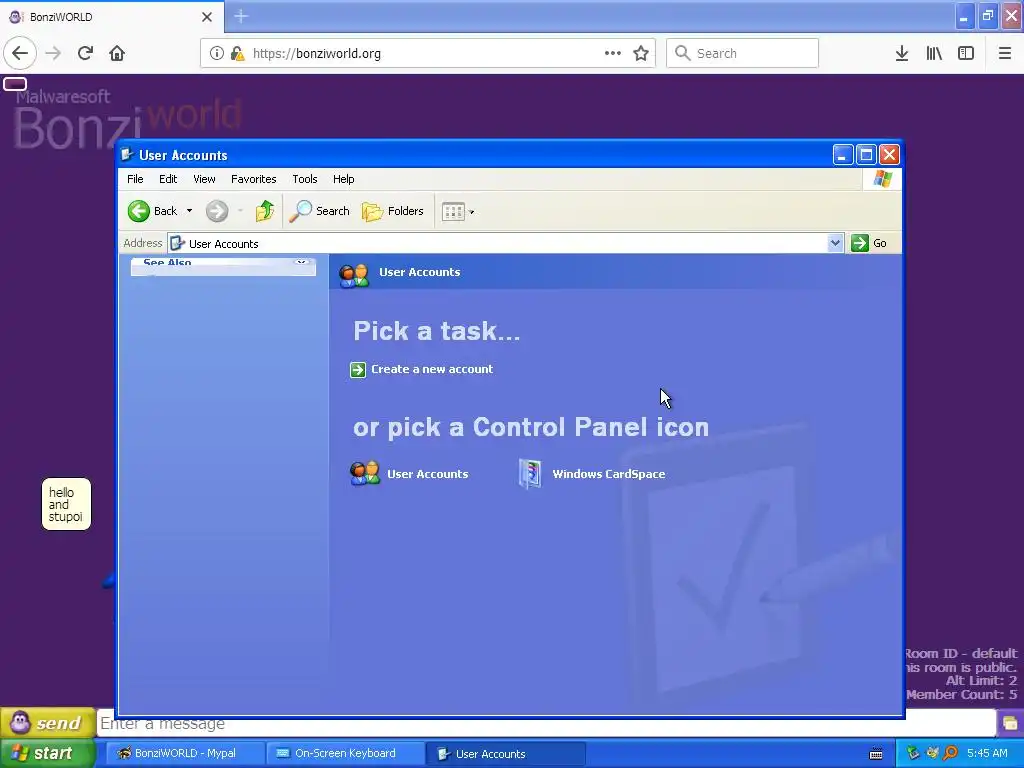The height and width of the screenshot is (768, 1024).
Task: Click the User Accounts window title icon
Action: (127, 155)
